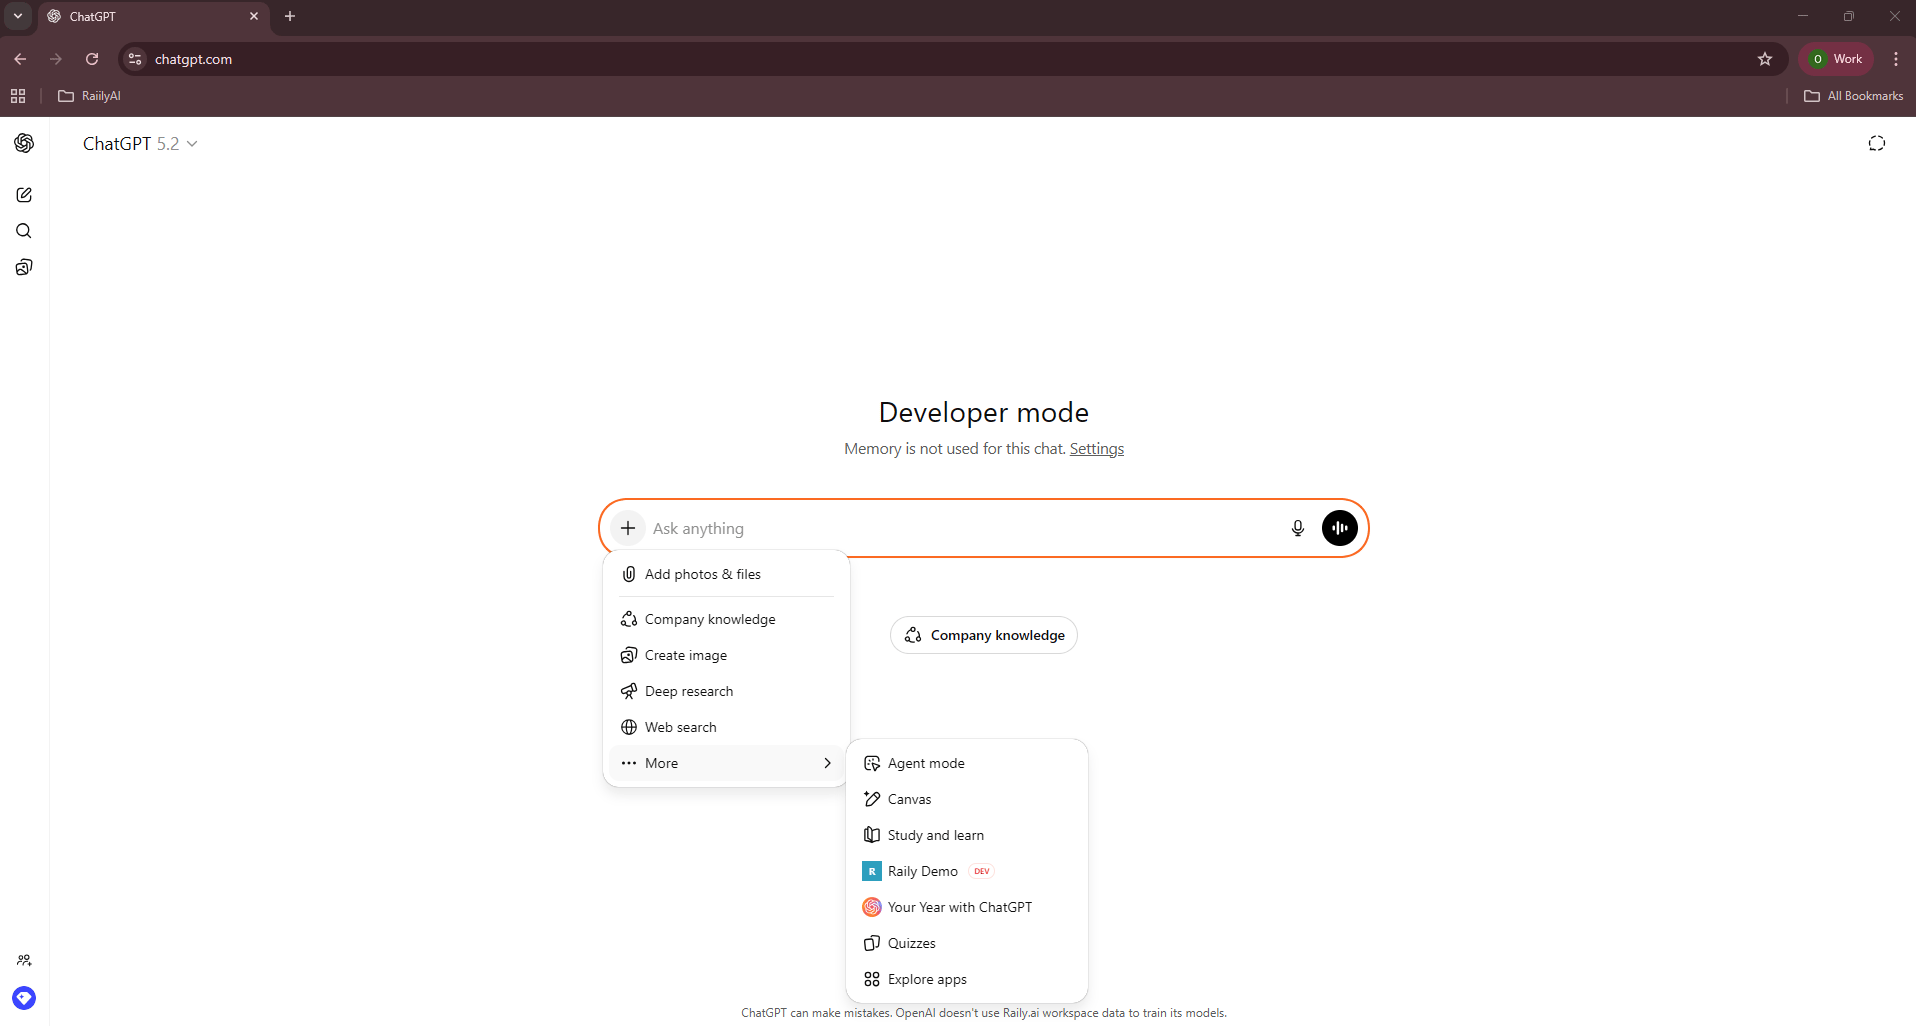Bookmark this page with the star icon
Viewport: 1916px width, 1026px height.
pyautogui.click(x=1765, y=59)
